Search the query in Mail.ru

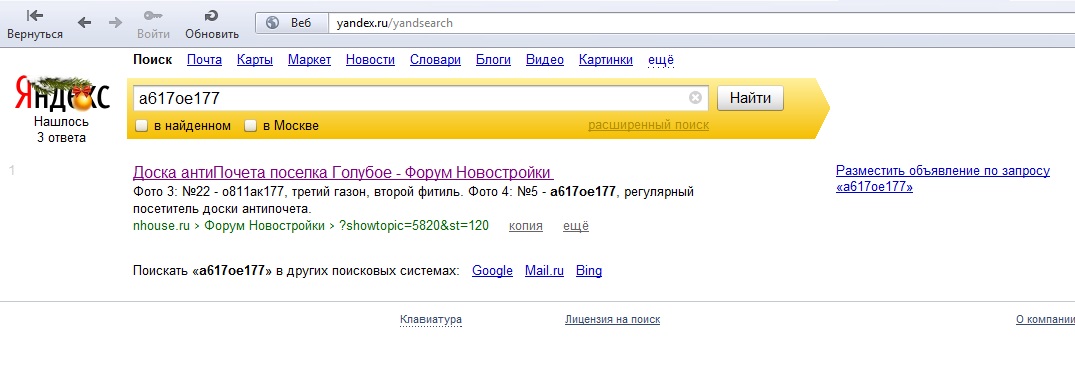(544, 271)
